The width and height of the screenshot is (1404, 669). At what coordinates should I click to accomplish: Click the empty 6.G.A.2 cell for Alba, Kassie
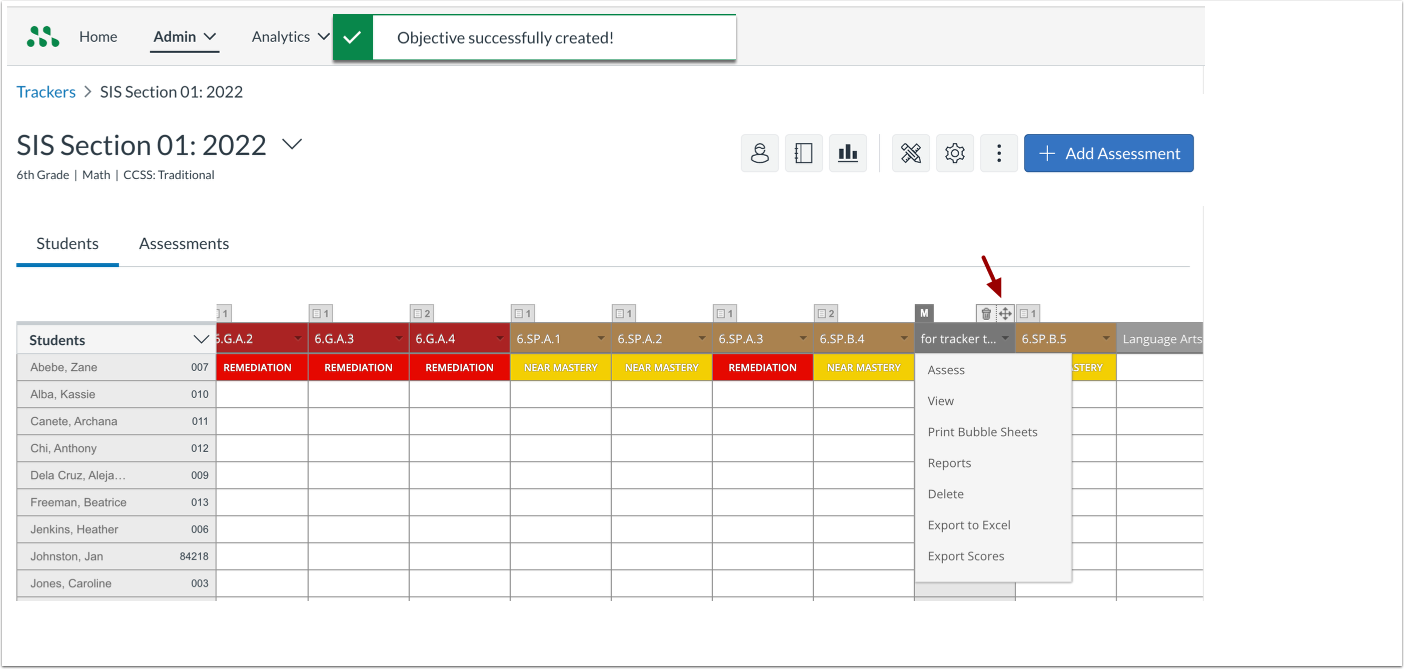[262, 394]
